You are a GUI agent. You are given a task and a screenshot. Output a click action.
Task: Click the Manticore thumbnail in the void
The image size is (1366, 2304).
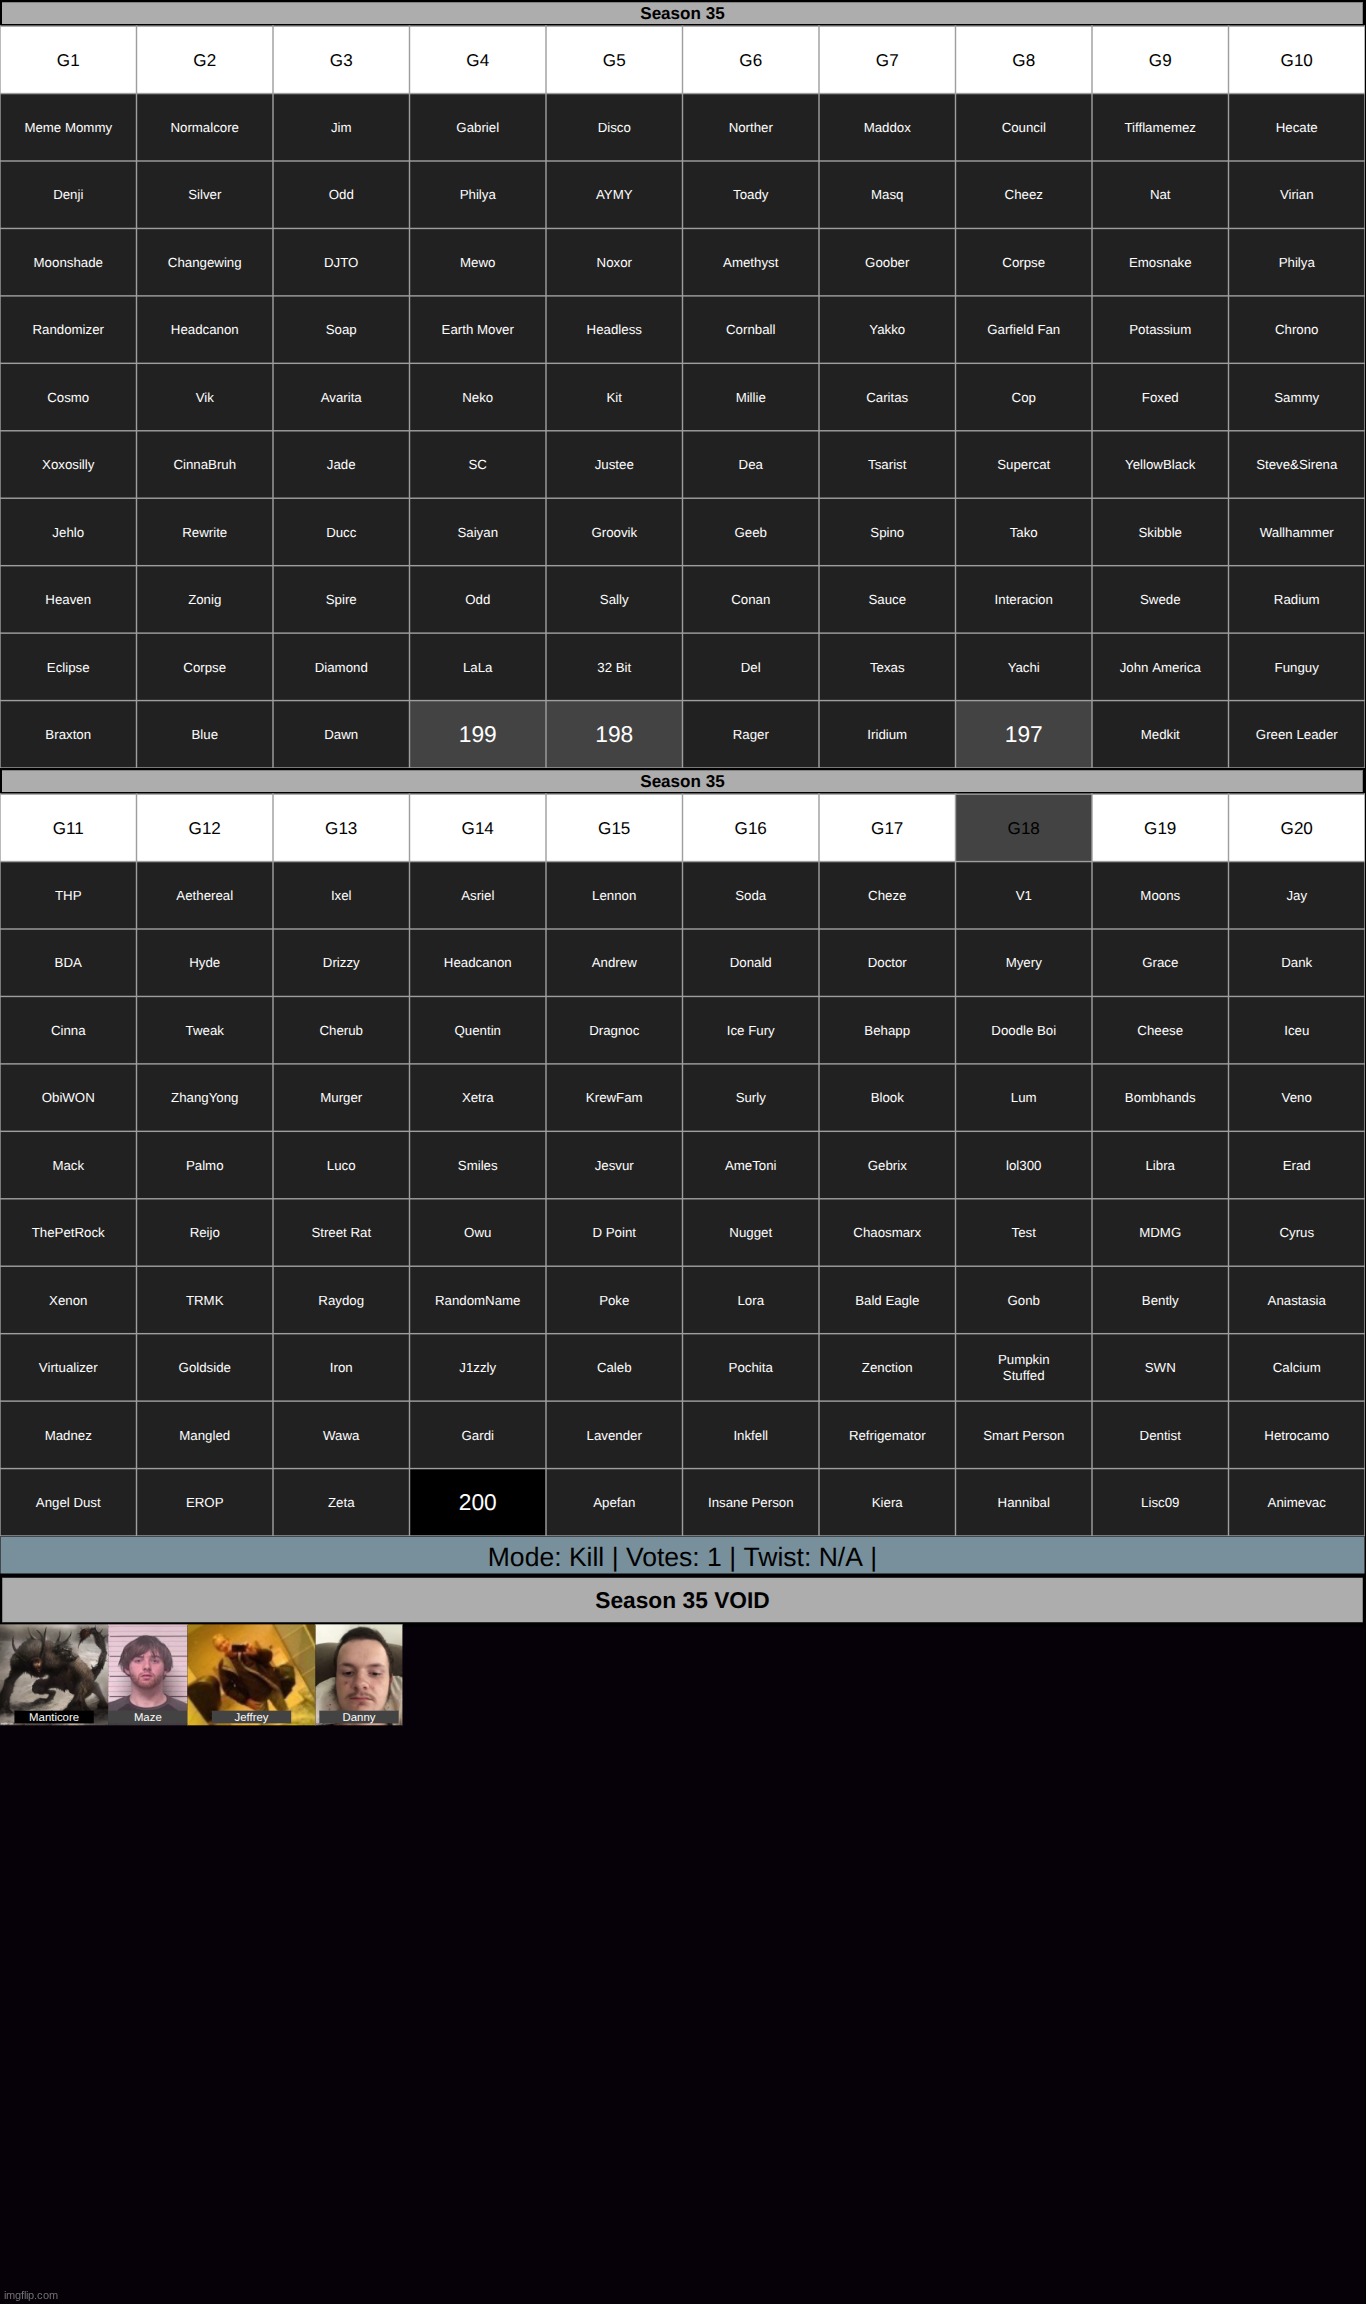(x=53, y=1674)
